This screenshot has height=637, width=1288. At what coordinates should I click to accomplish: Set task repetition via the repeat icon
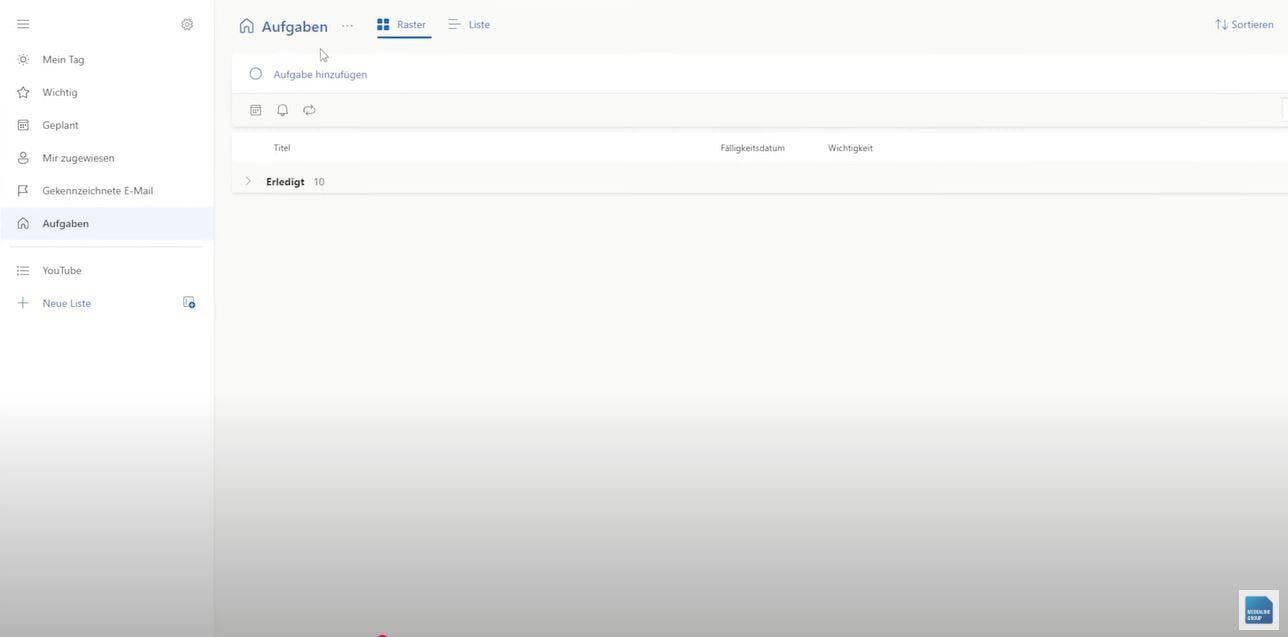(x=307, y=108)
